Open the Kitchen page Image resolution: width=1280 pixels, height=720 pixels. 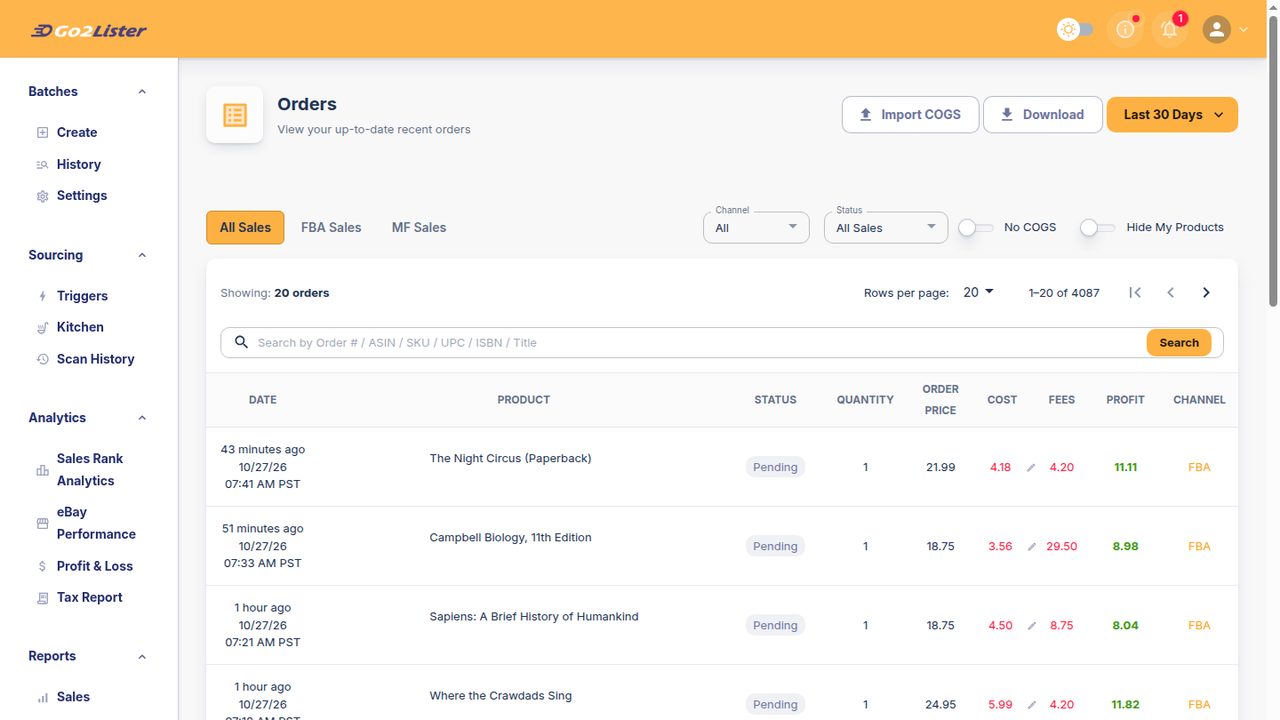tap(80, 327)
